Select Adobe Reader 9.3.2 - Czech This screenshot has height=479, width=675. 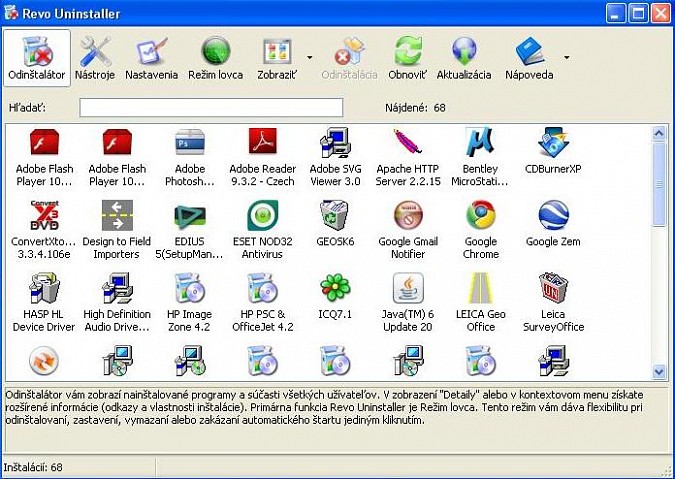pos(263,158)
